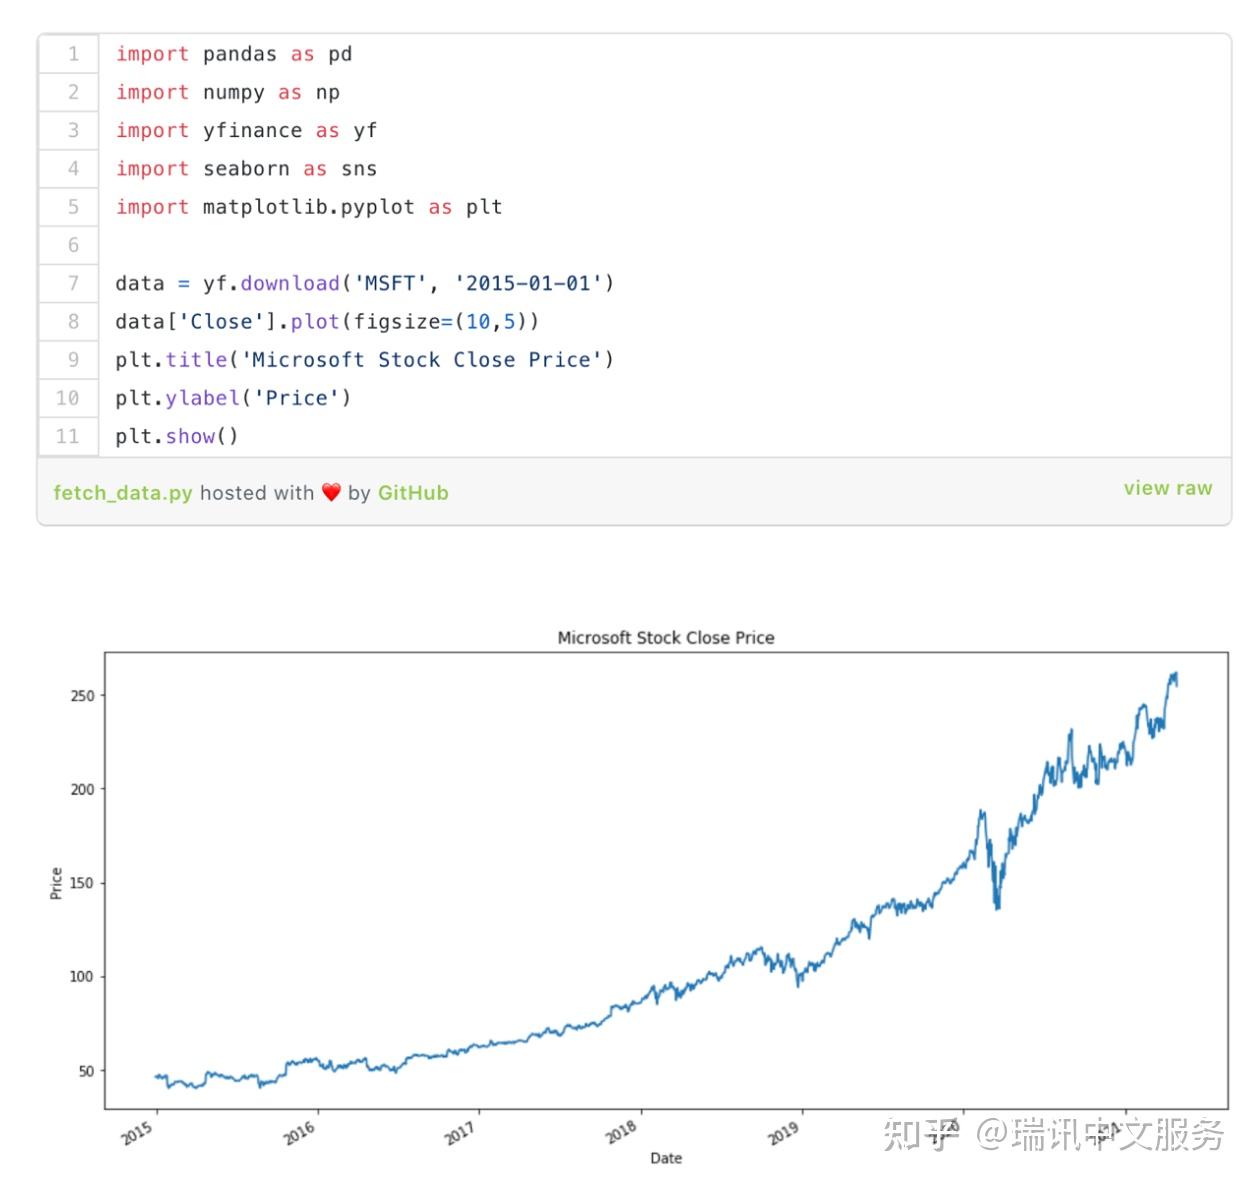Click the plt.show() code line

(176, 437)
